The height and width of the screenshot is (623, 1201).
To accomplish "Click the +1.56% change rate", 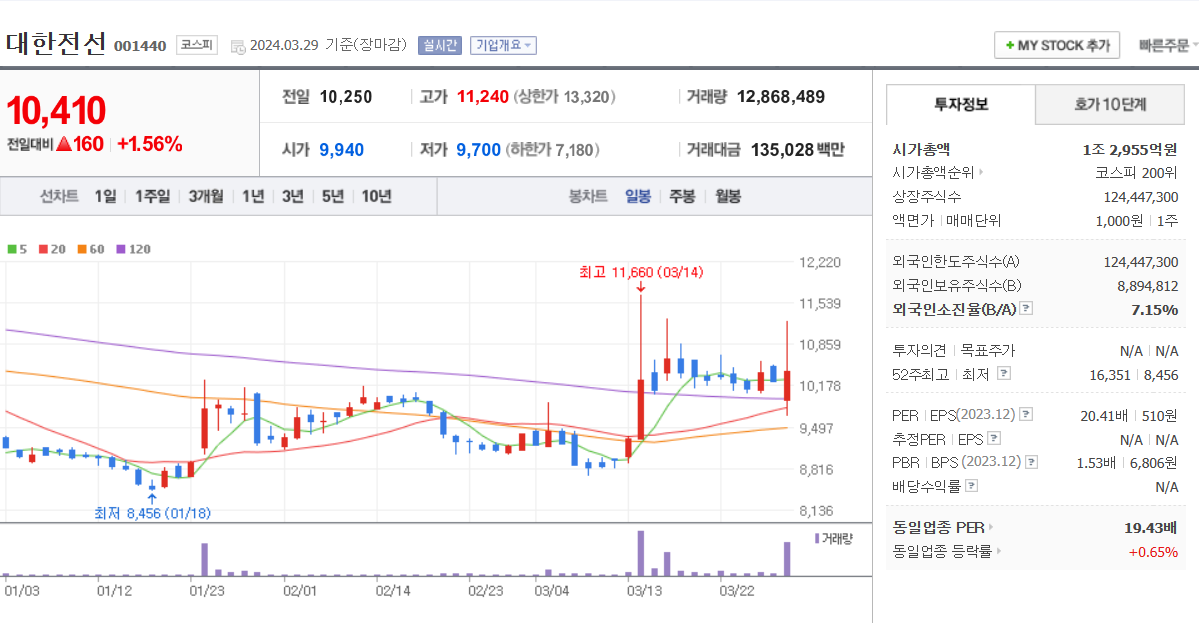I will tap(150, 144).
